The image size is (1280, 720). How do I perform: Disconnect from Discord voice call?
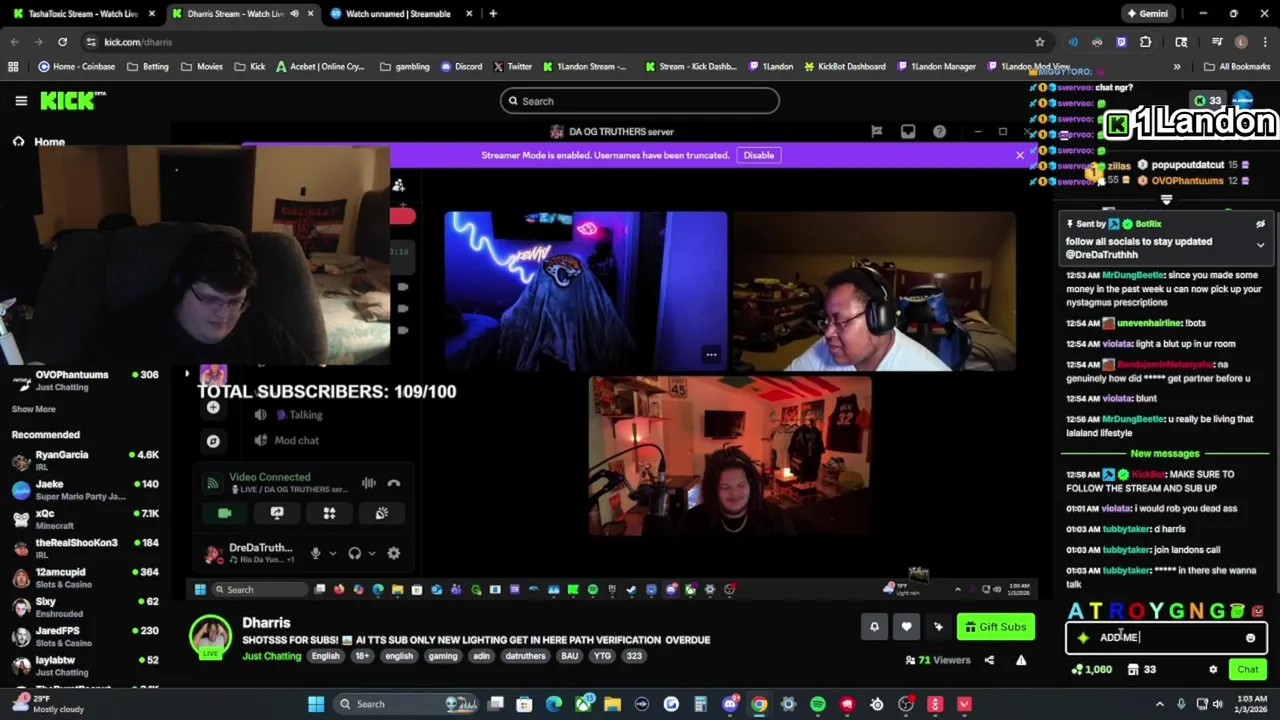pos(394,483)
